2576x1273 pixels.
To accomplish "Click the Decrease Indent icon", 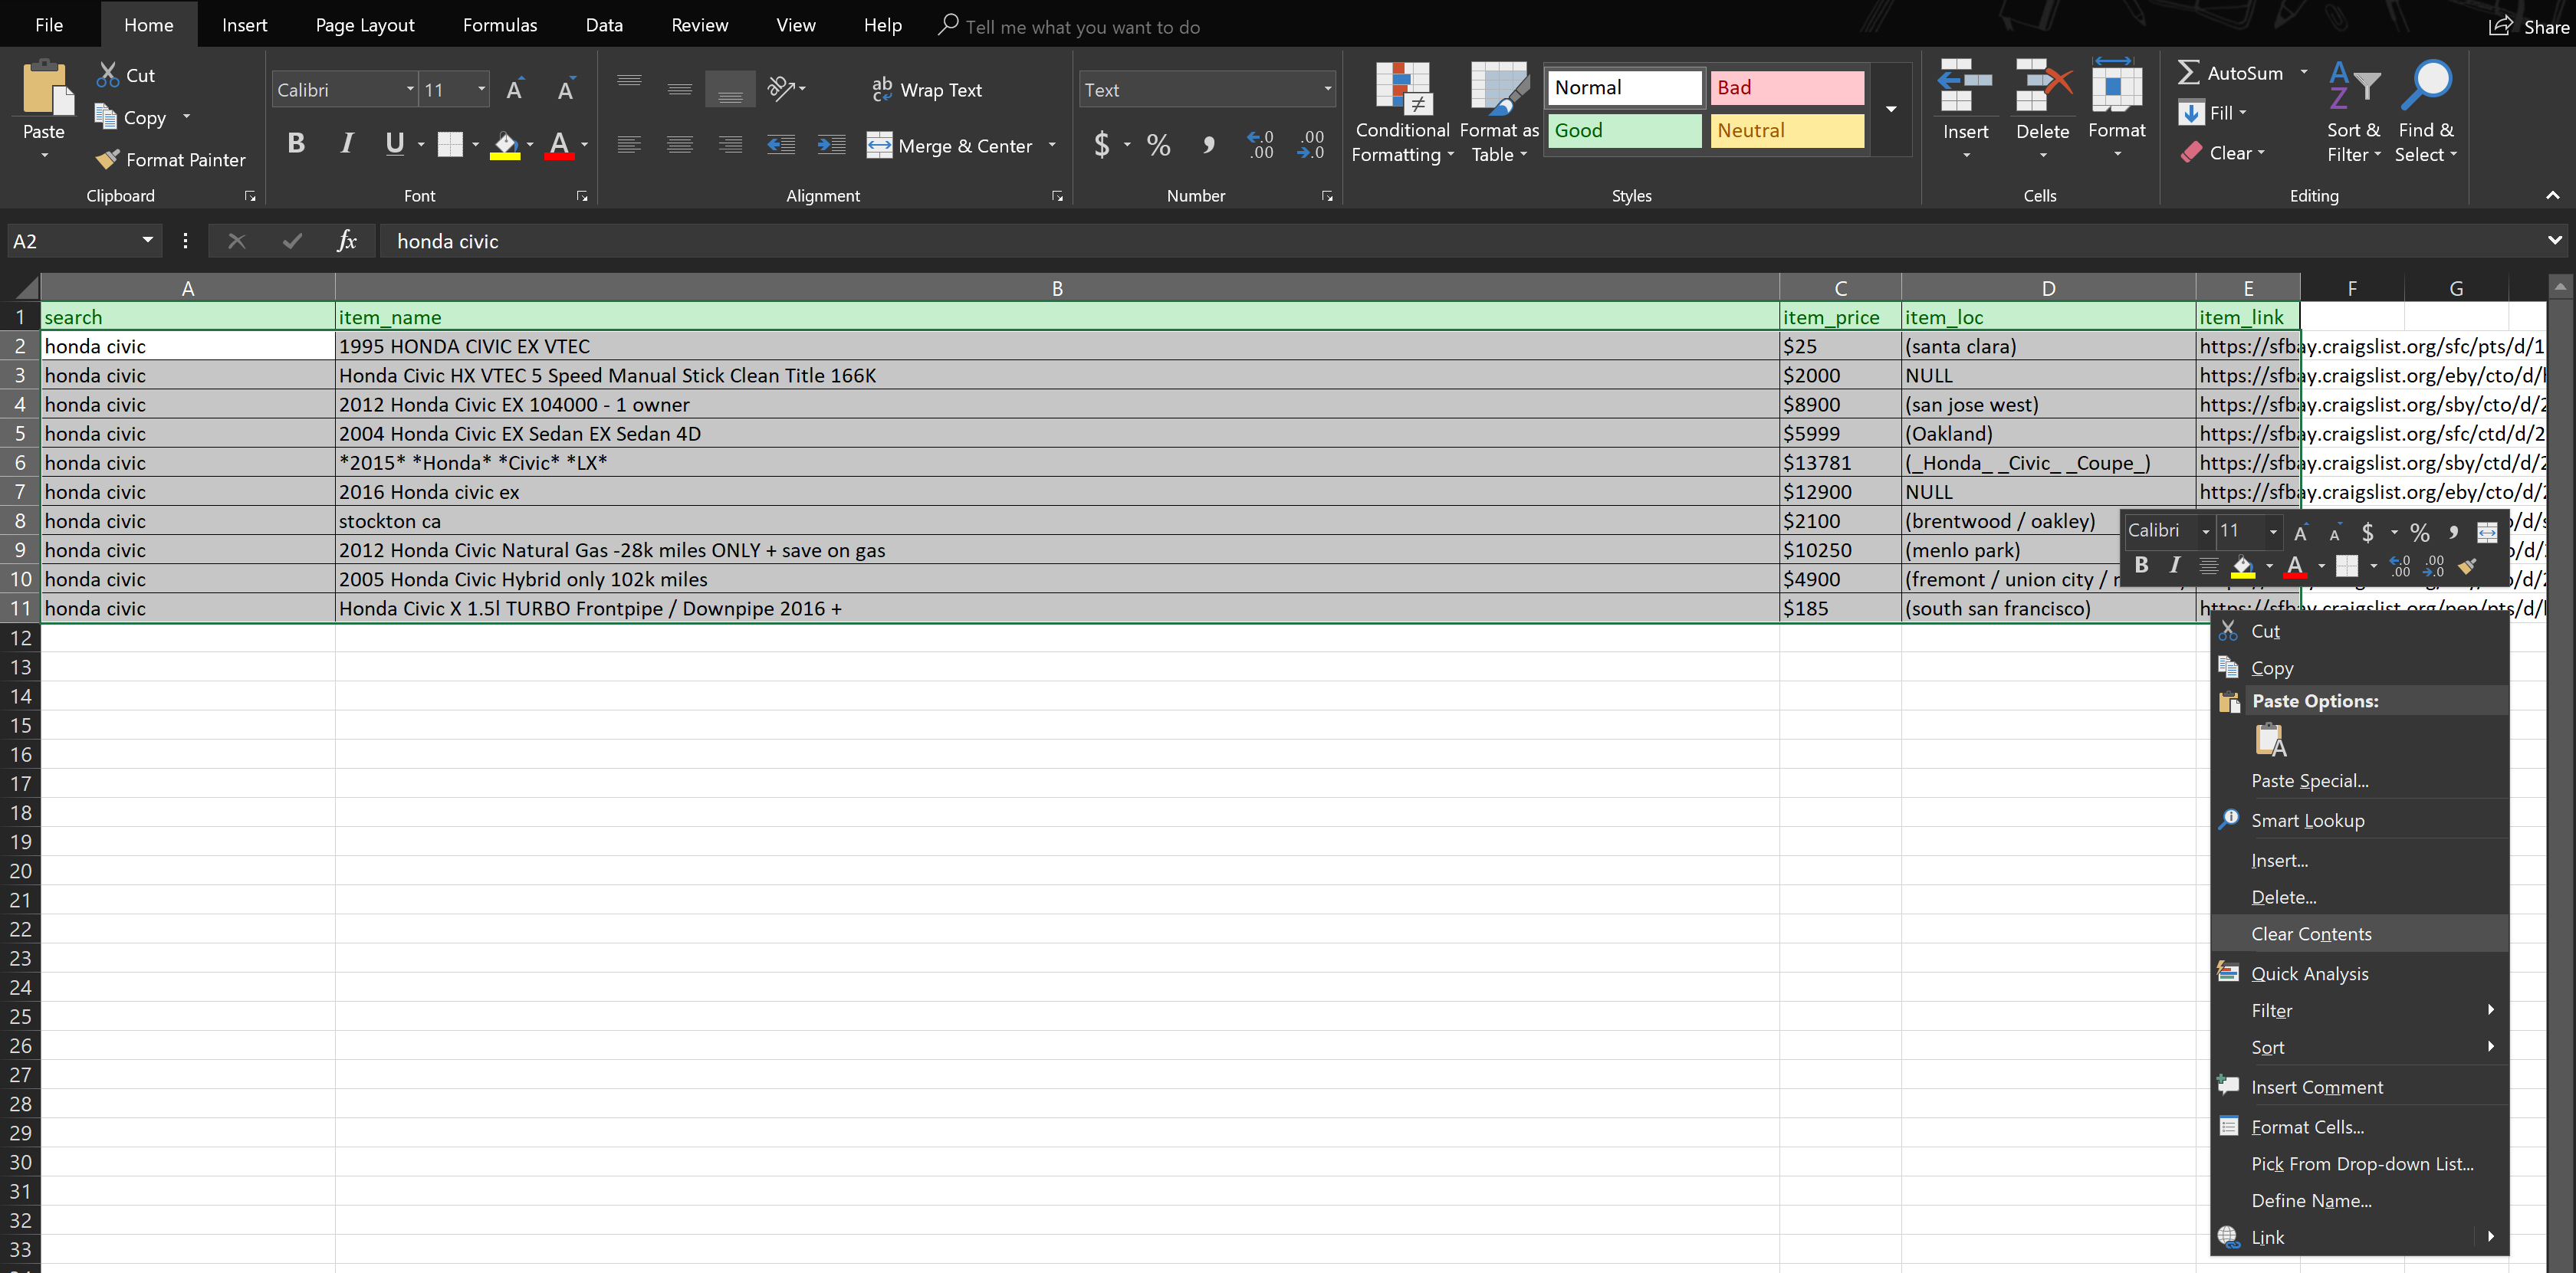I will click(x=781, y=145).
